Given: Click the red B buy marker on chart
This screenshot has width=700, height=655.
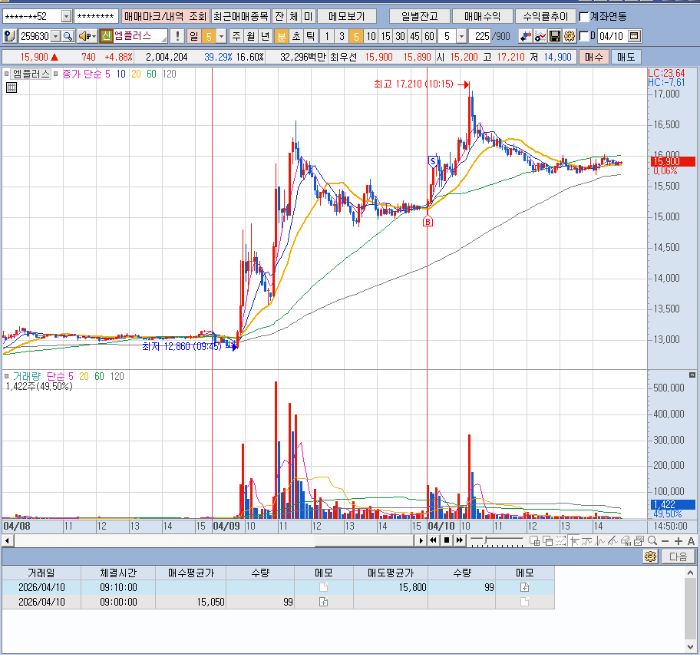Looking at the screenshot, I should 428,221.
